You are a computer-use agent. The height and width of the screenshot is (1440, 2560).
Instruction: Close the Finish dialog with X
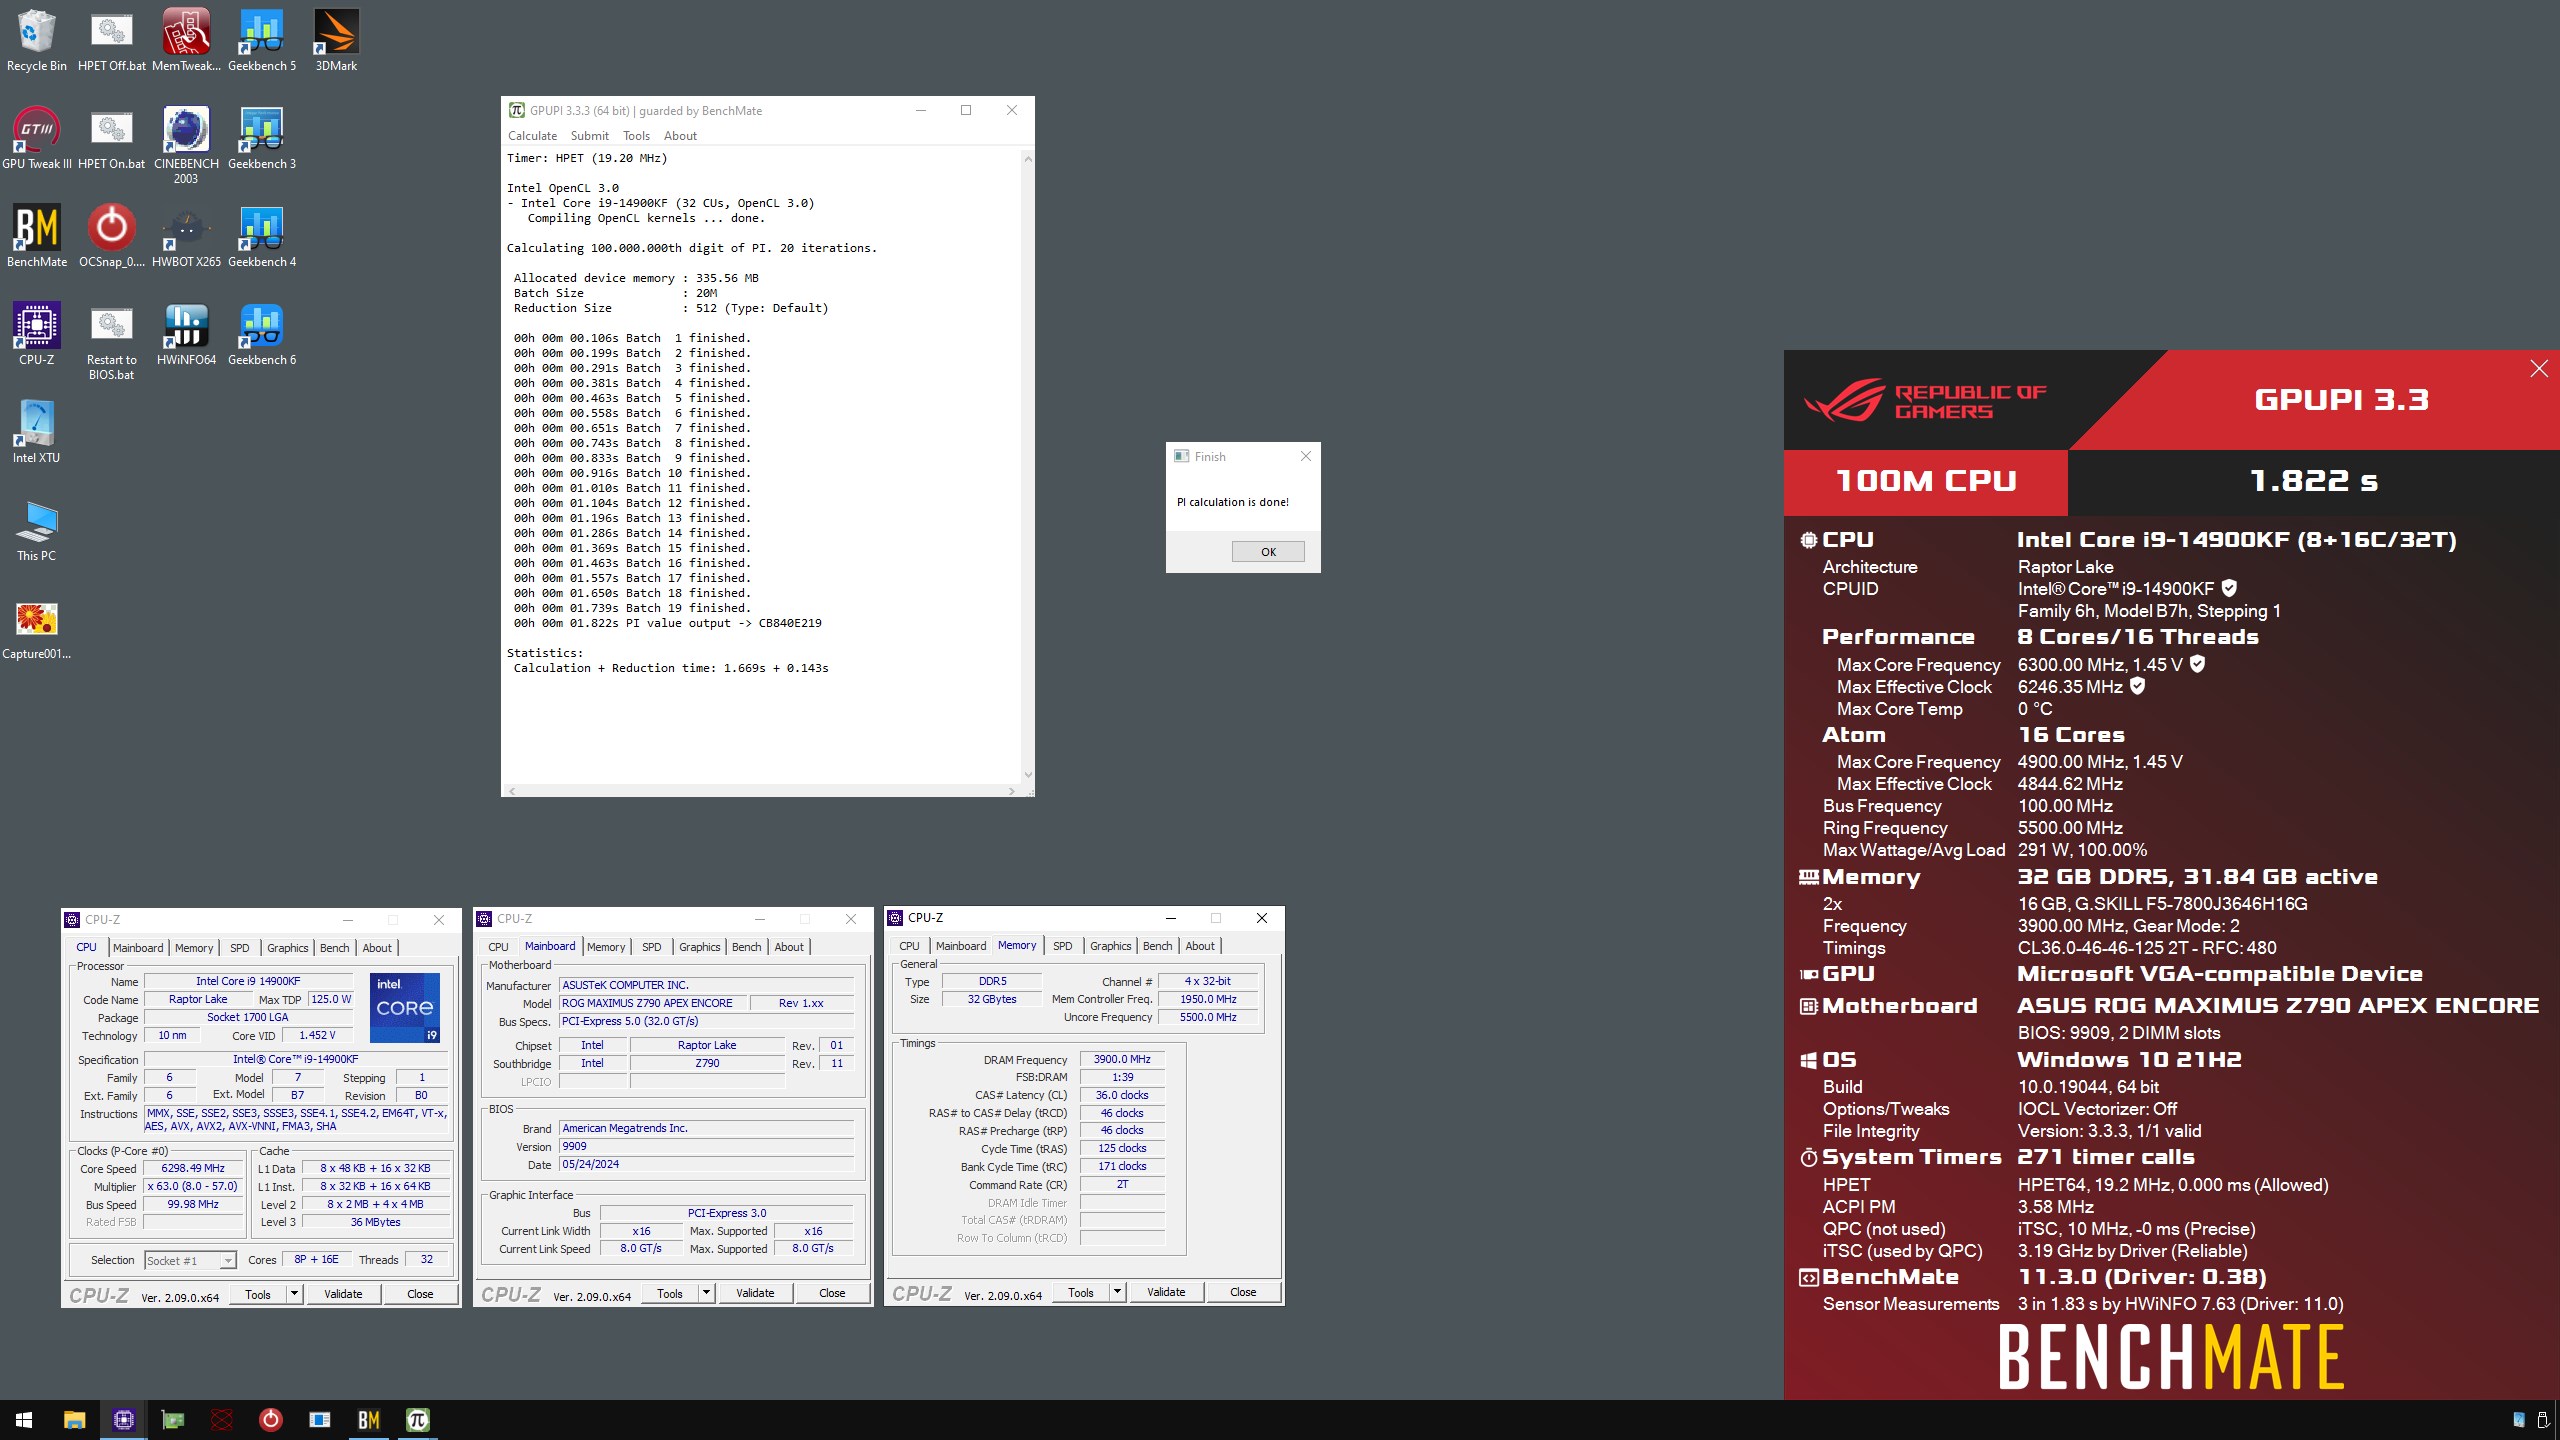click(1305, 456)
